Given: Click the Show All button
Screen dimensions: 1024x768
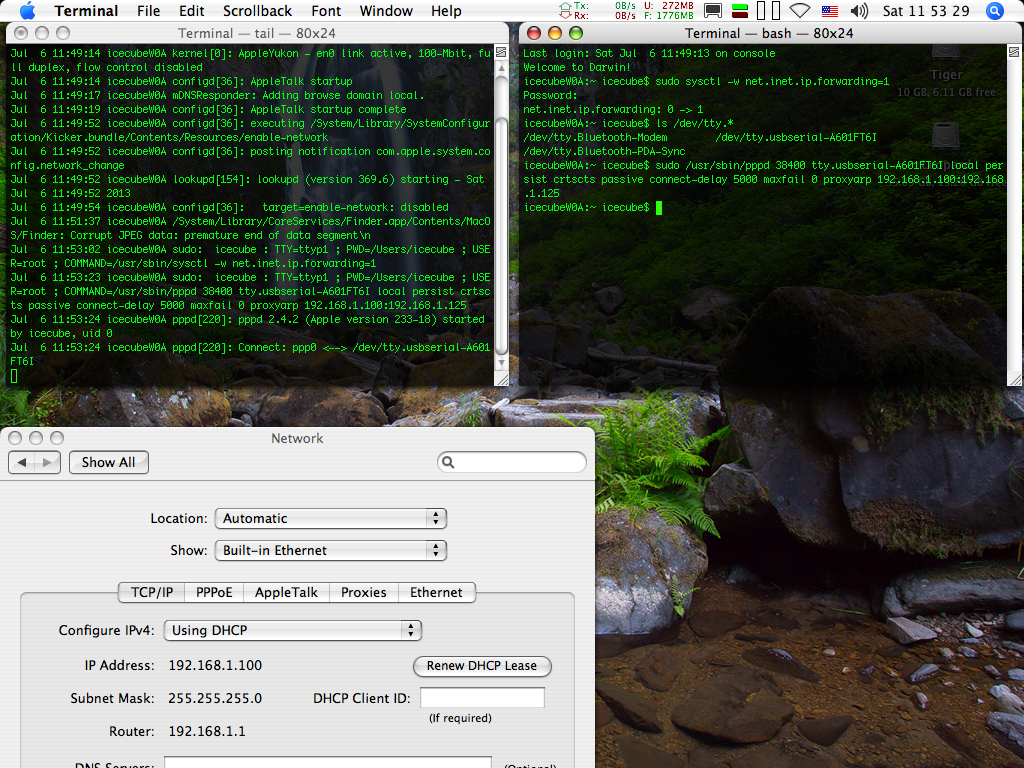Looking at the screenshot, I should click(108, 462).
